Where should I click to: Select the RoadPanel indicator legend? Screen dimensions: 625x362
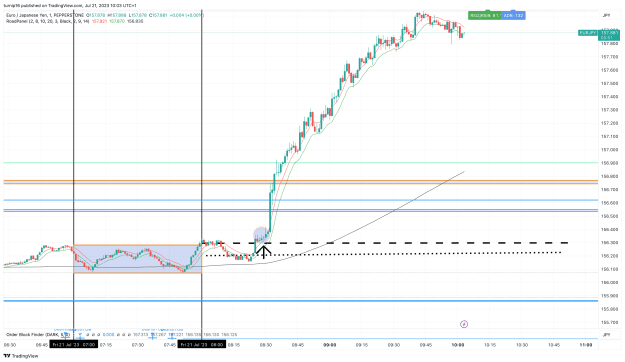47,21
